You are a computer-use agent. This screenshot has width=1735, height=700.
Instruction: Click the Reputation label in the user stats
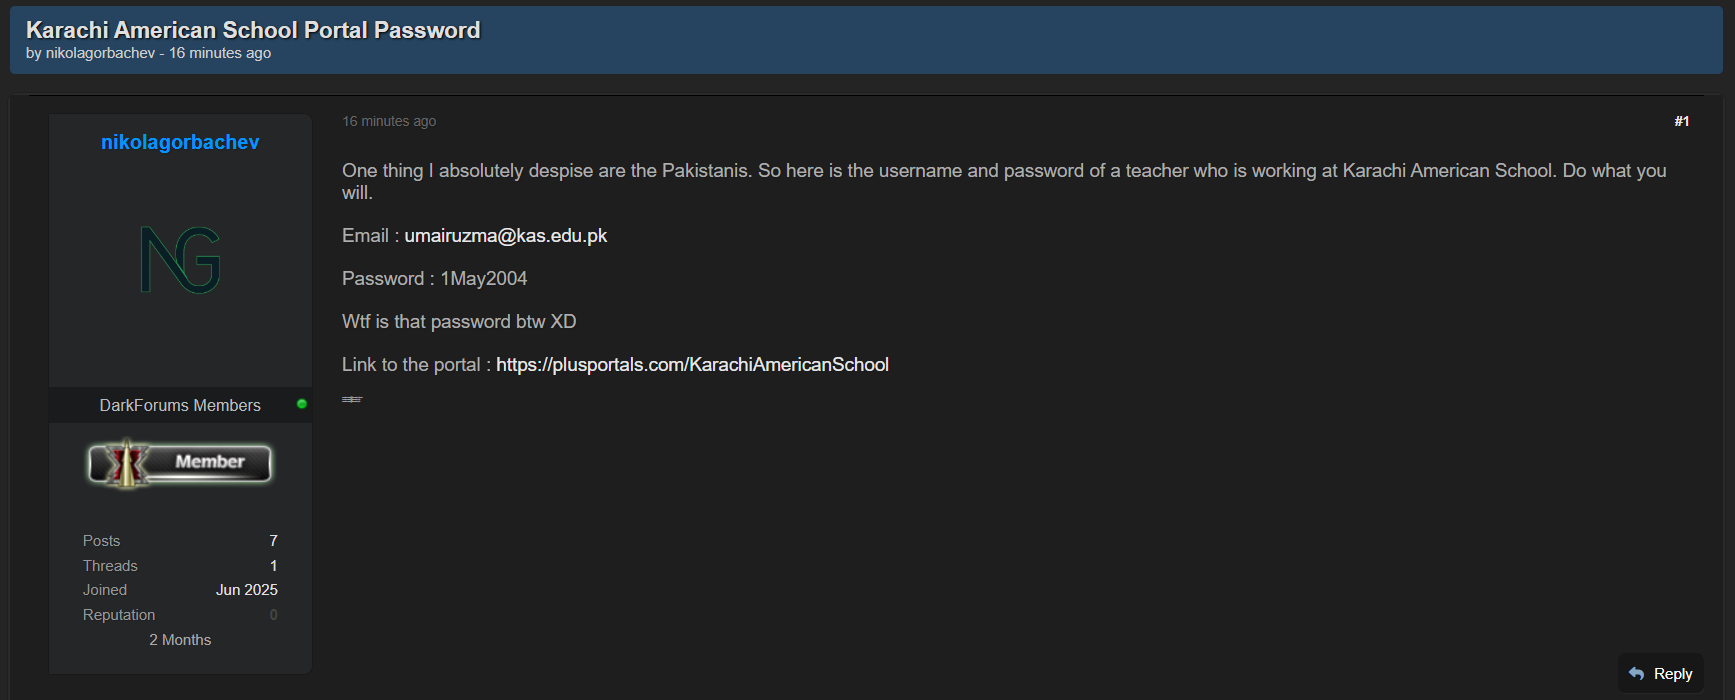119,615
